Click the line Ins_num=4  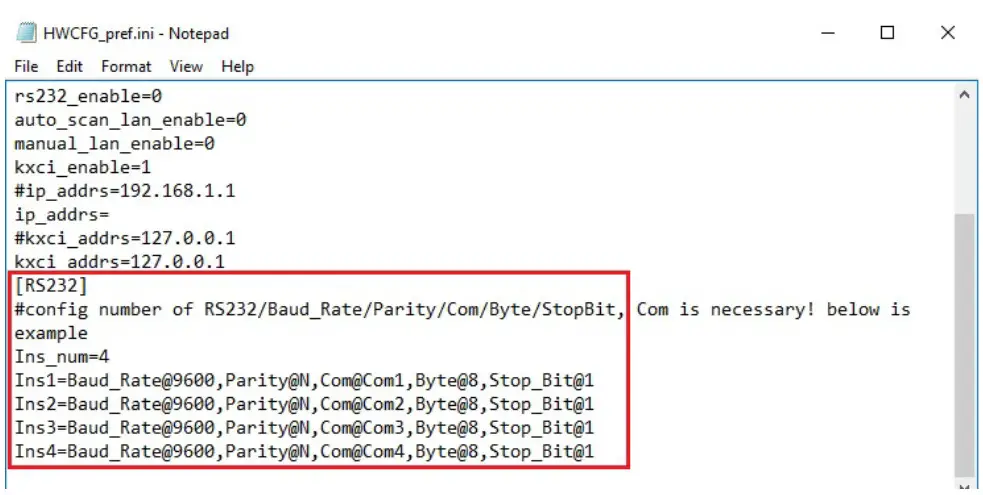pos(62,357)
